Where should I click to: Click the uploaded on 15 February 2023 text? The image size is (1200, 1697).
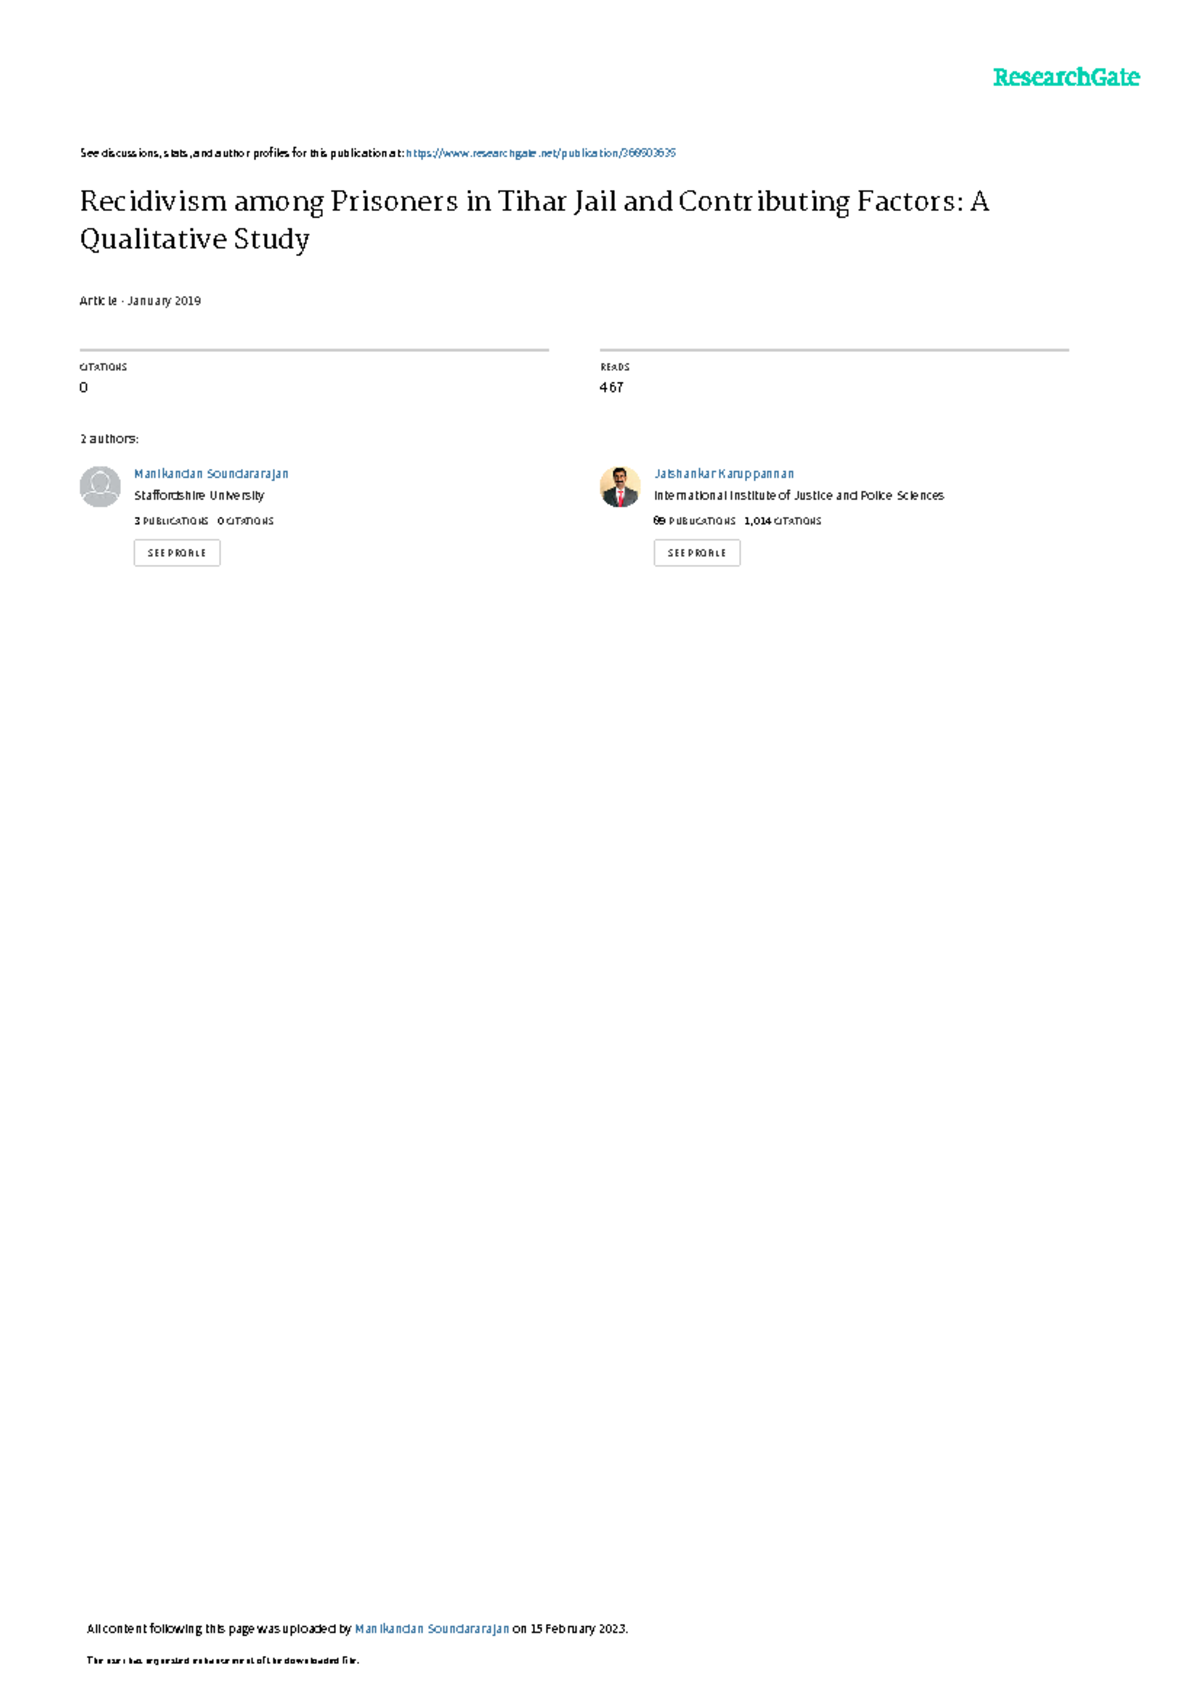click(570, 1629)
